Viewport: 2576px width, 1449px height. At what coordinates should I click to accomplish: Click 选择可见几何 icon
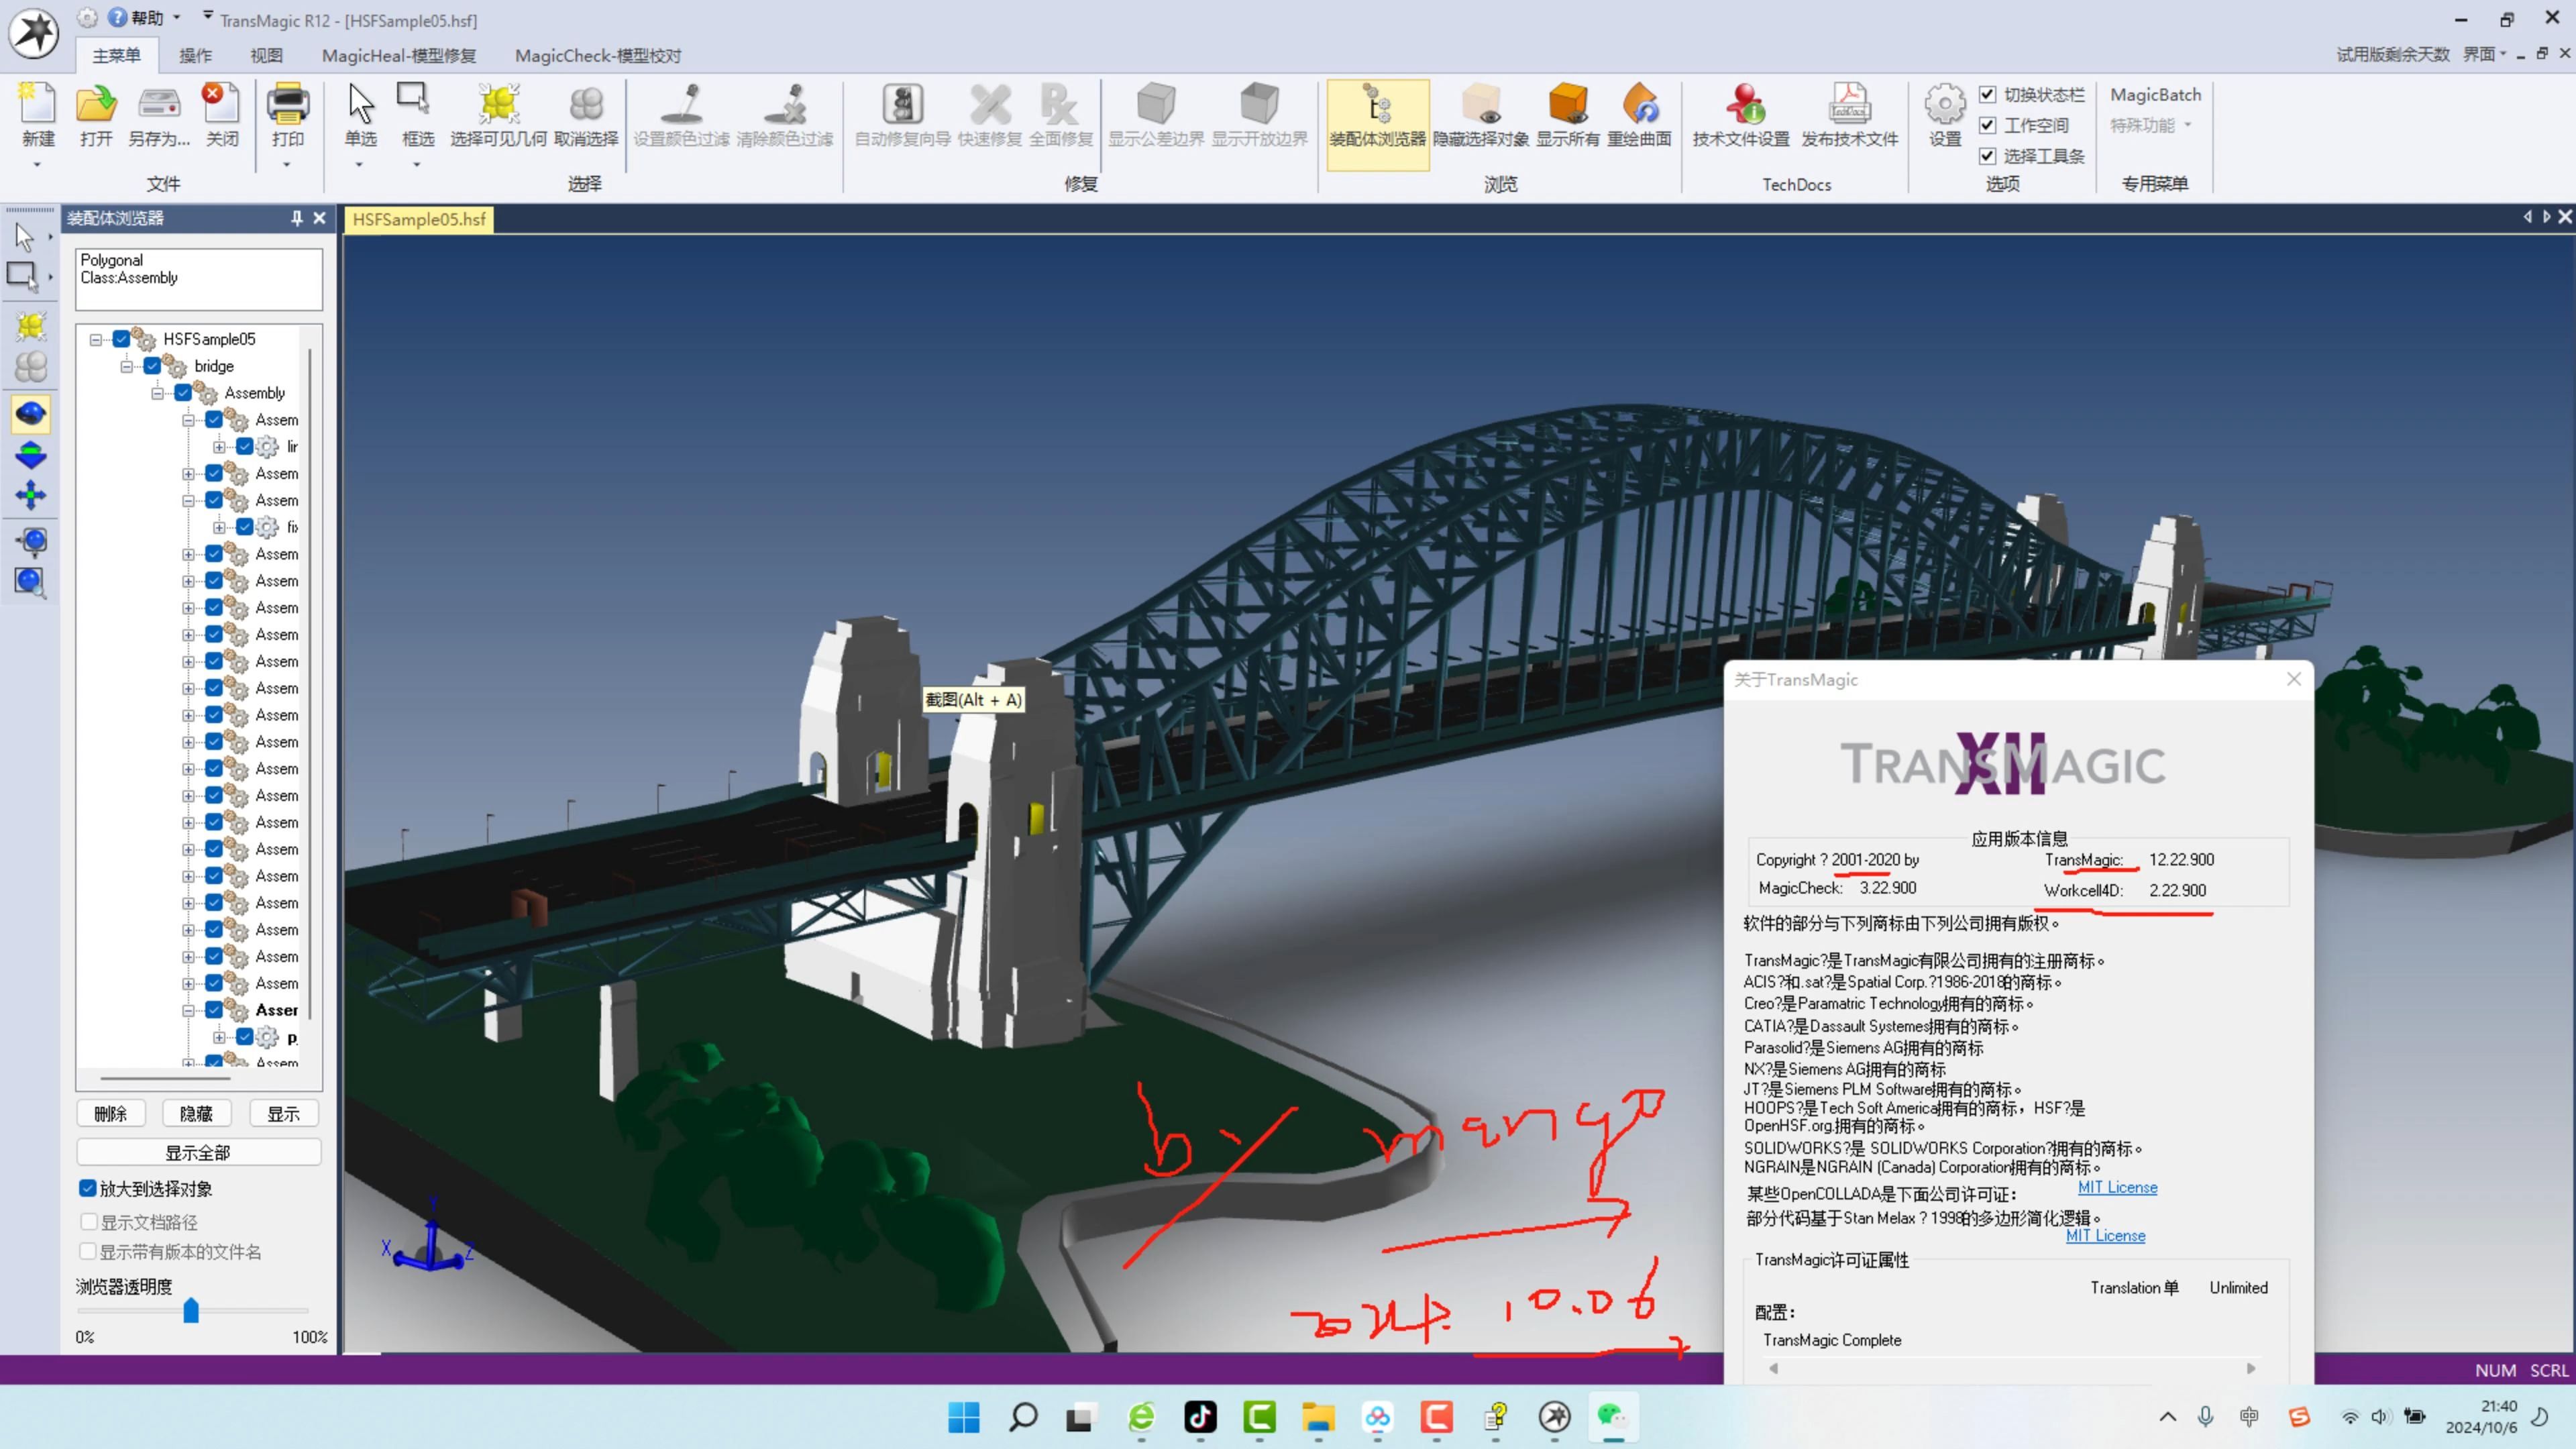pyautogui.click(x=498, y=103)
